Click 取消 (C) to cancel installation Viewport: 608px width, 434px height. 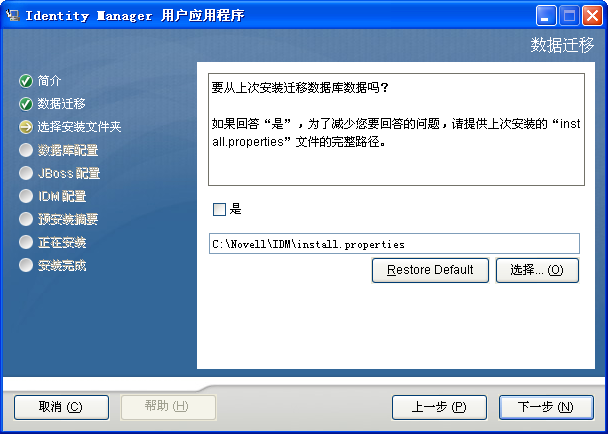tap(61, 407)
